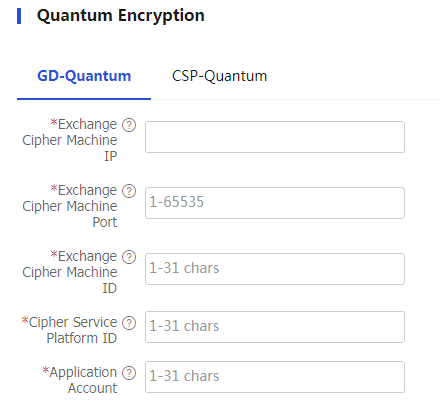Click the Quantum Encryption section heading
This screenshot has width=440, height=412.
coord(121,16)
